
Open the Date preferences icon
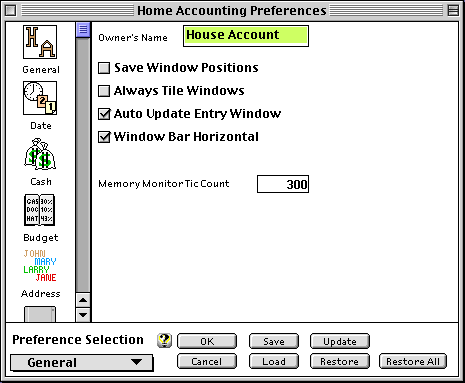coord(40,98)
